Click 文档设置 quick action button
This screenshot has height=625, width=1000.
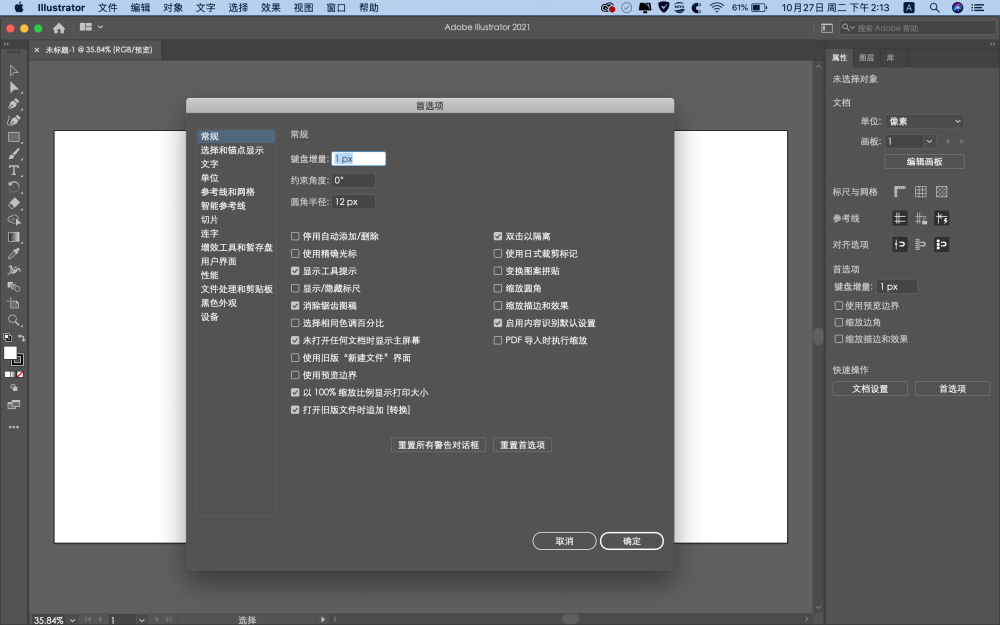[871, 389]
